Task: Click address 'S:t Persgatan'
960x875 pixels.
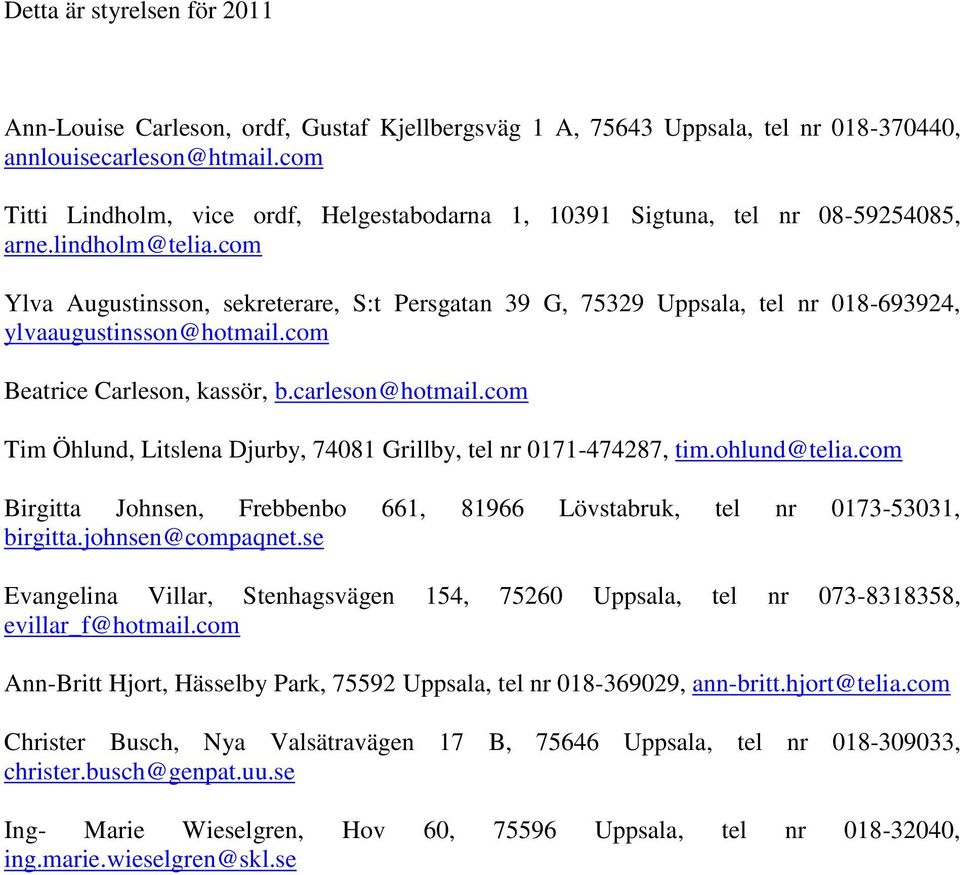Action: tap(422, 304)
